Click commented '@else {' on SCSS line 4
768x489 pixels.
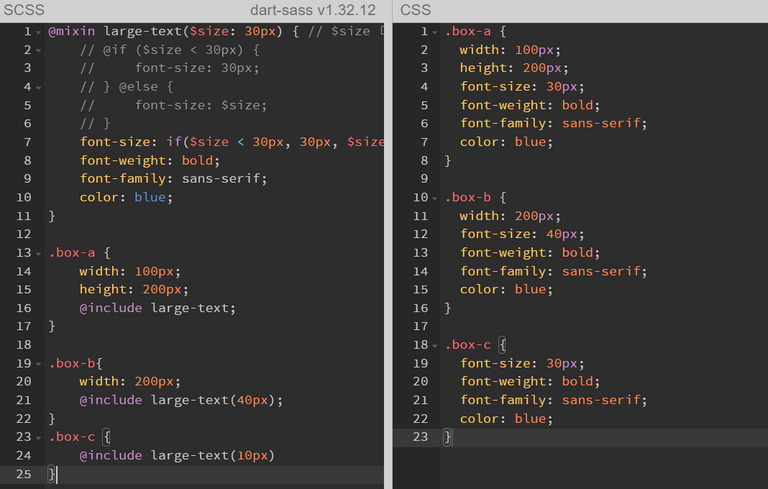point(146,87)
